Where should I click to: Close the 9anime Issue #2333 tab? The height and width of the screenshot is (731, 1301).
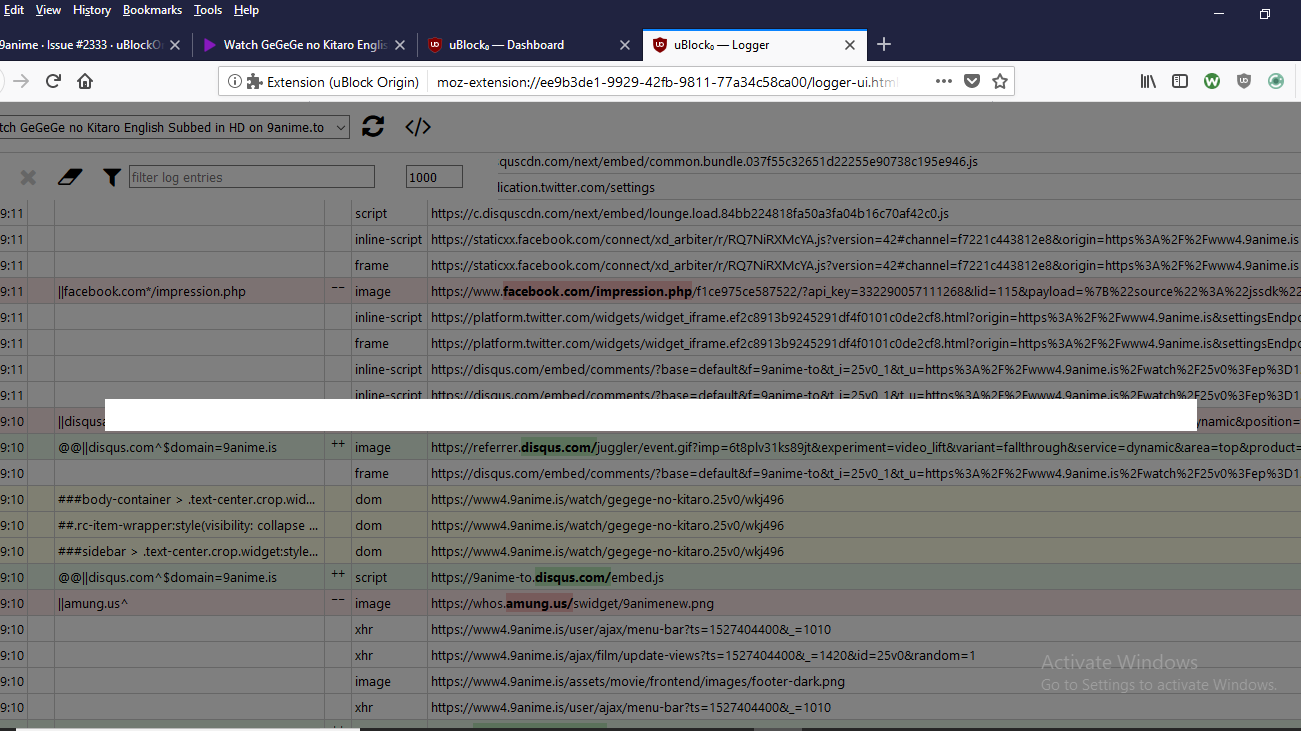175,45
